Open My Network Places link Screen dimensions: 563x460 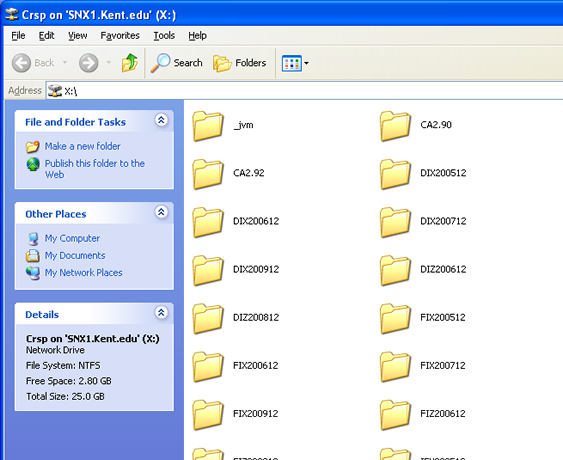coord(83,273)
